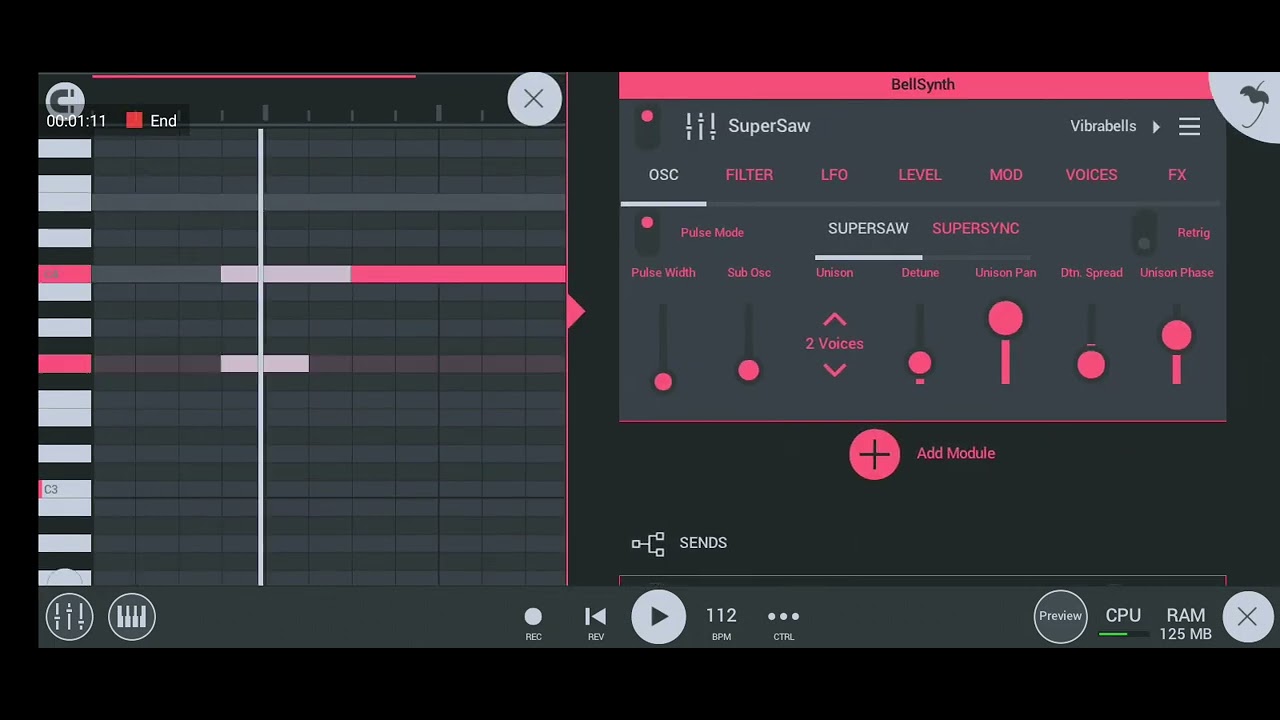Switch to the FILTER tab
The width and height of the screenshot is (1280, 720).
pos(749,175)
